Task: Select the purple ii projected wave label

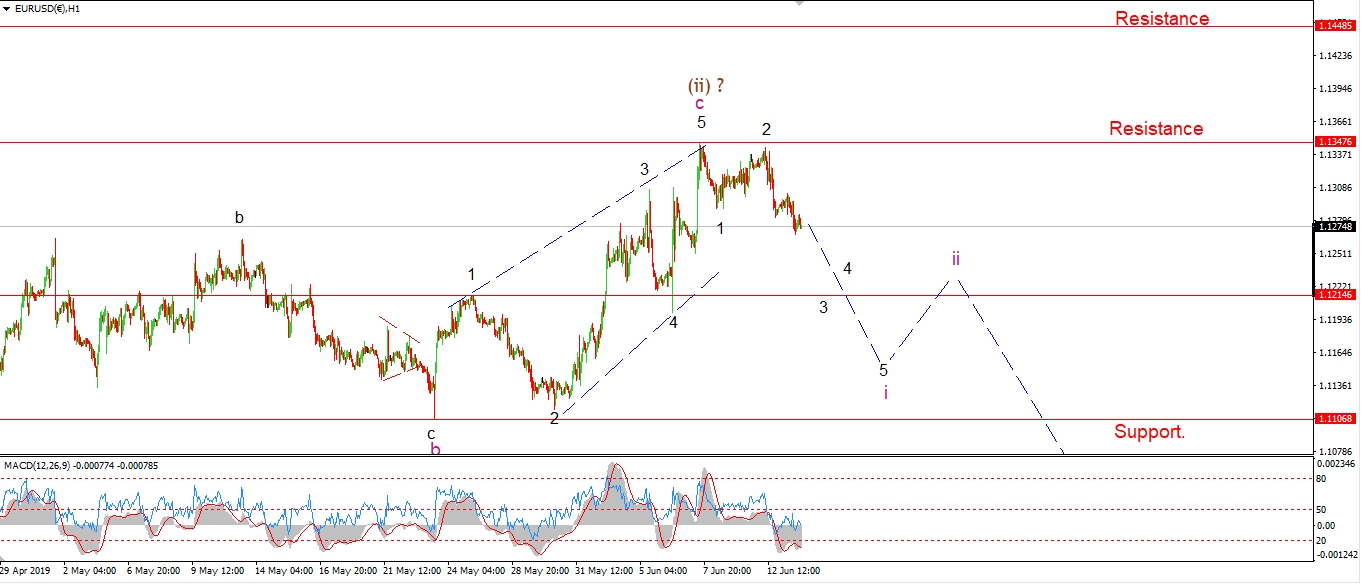Action: pyautogui.click(x=956, y=259)
